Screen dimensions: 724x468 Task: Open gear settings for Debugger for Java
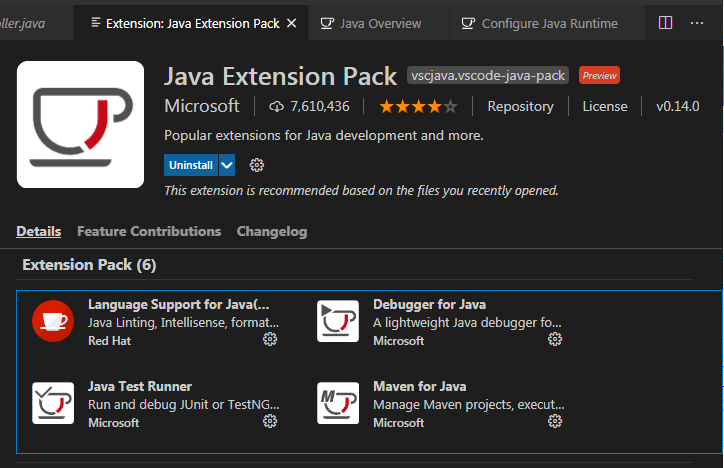[x=555, y=340]
